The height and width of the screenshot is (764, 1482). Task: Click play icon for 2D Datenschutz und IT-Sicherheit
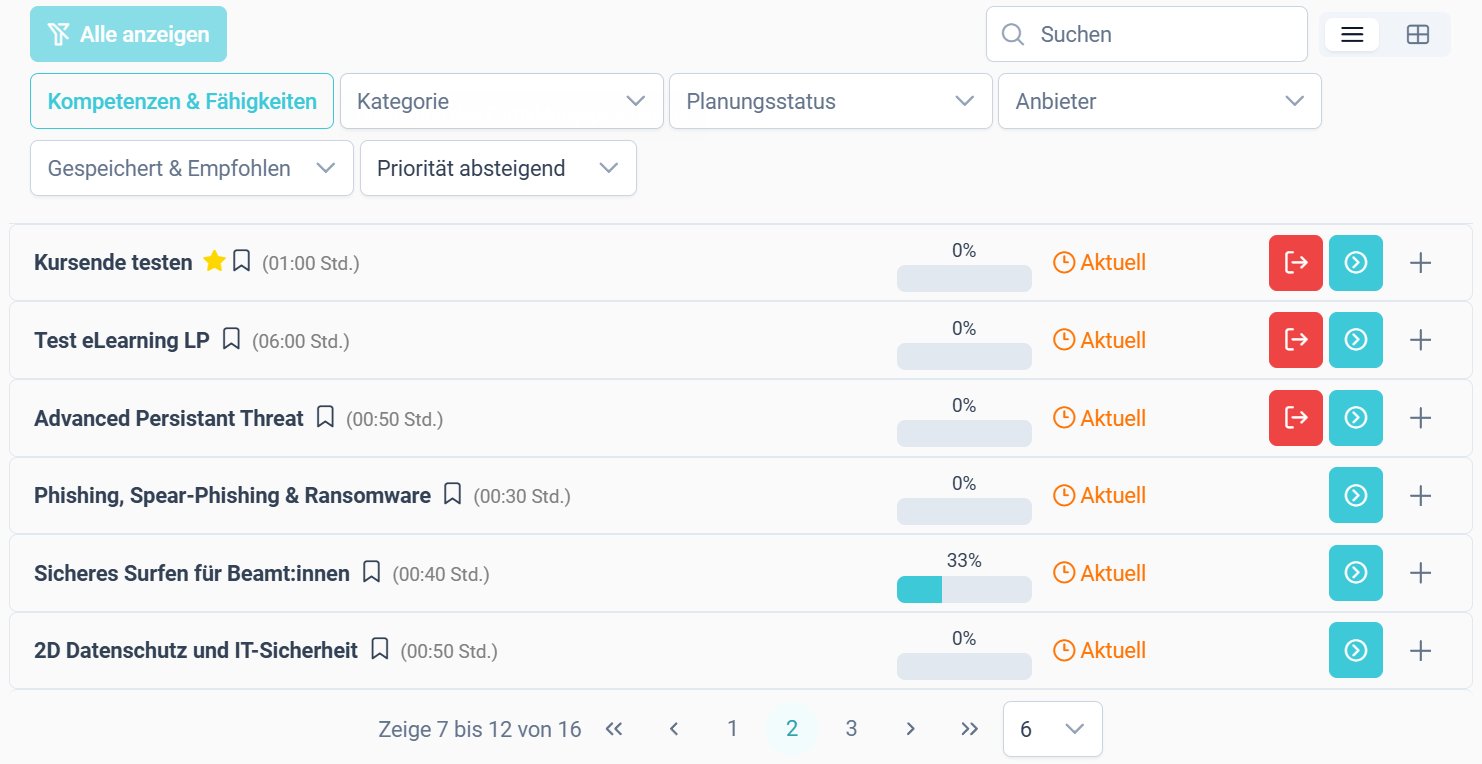pos(1355,650)
